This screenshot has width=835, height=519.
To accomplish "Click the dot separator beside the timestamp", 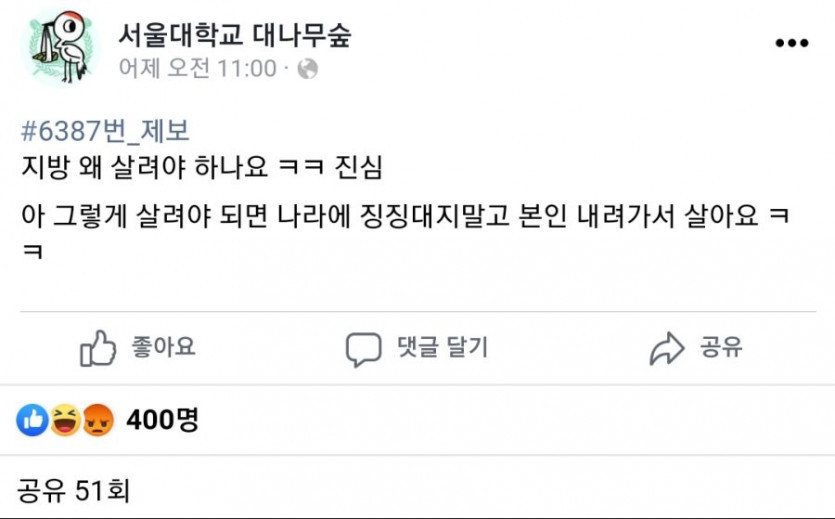I will [286, 69].
